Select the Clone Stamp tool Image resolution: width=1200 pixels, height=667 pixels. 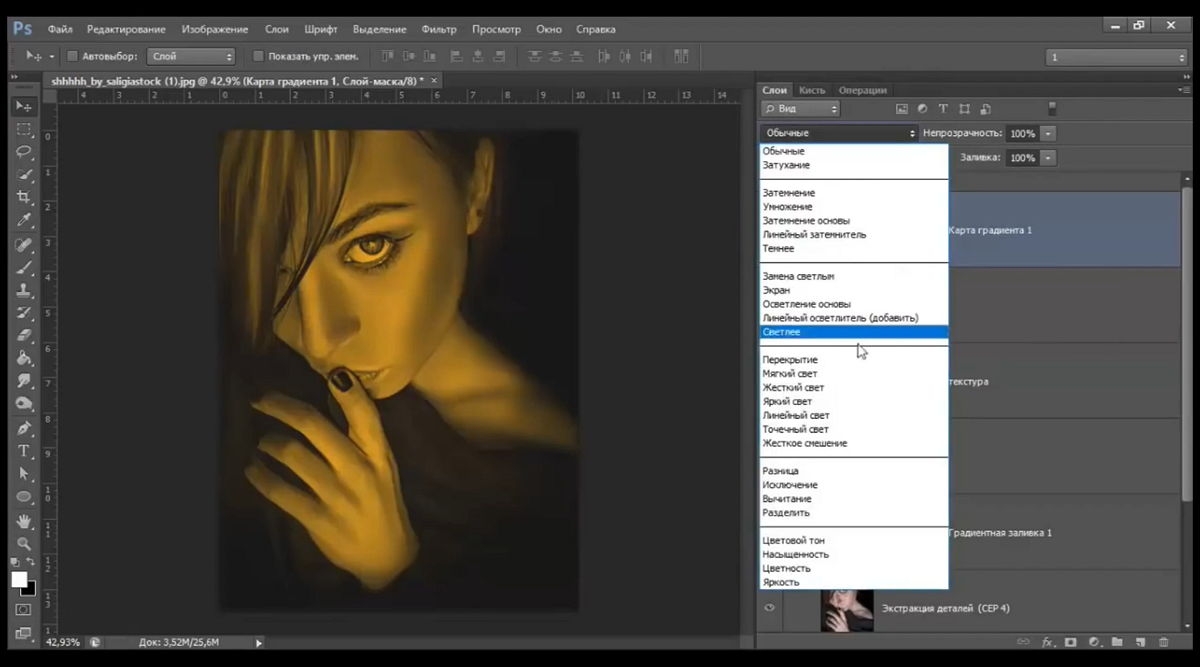pos(24,291)
